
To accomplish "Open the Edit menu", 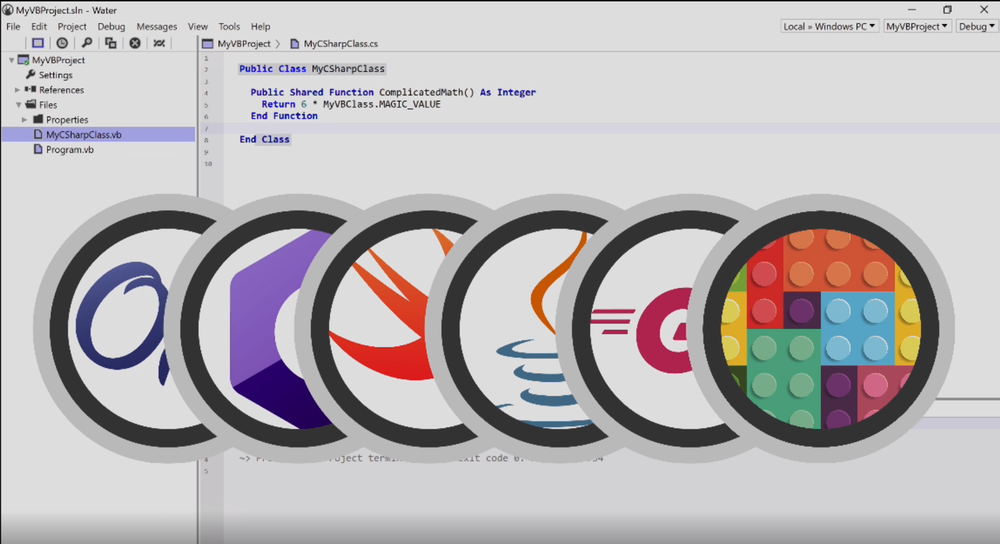I will coord(39,26).
